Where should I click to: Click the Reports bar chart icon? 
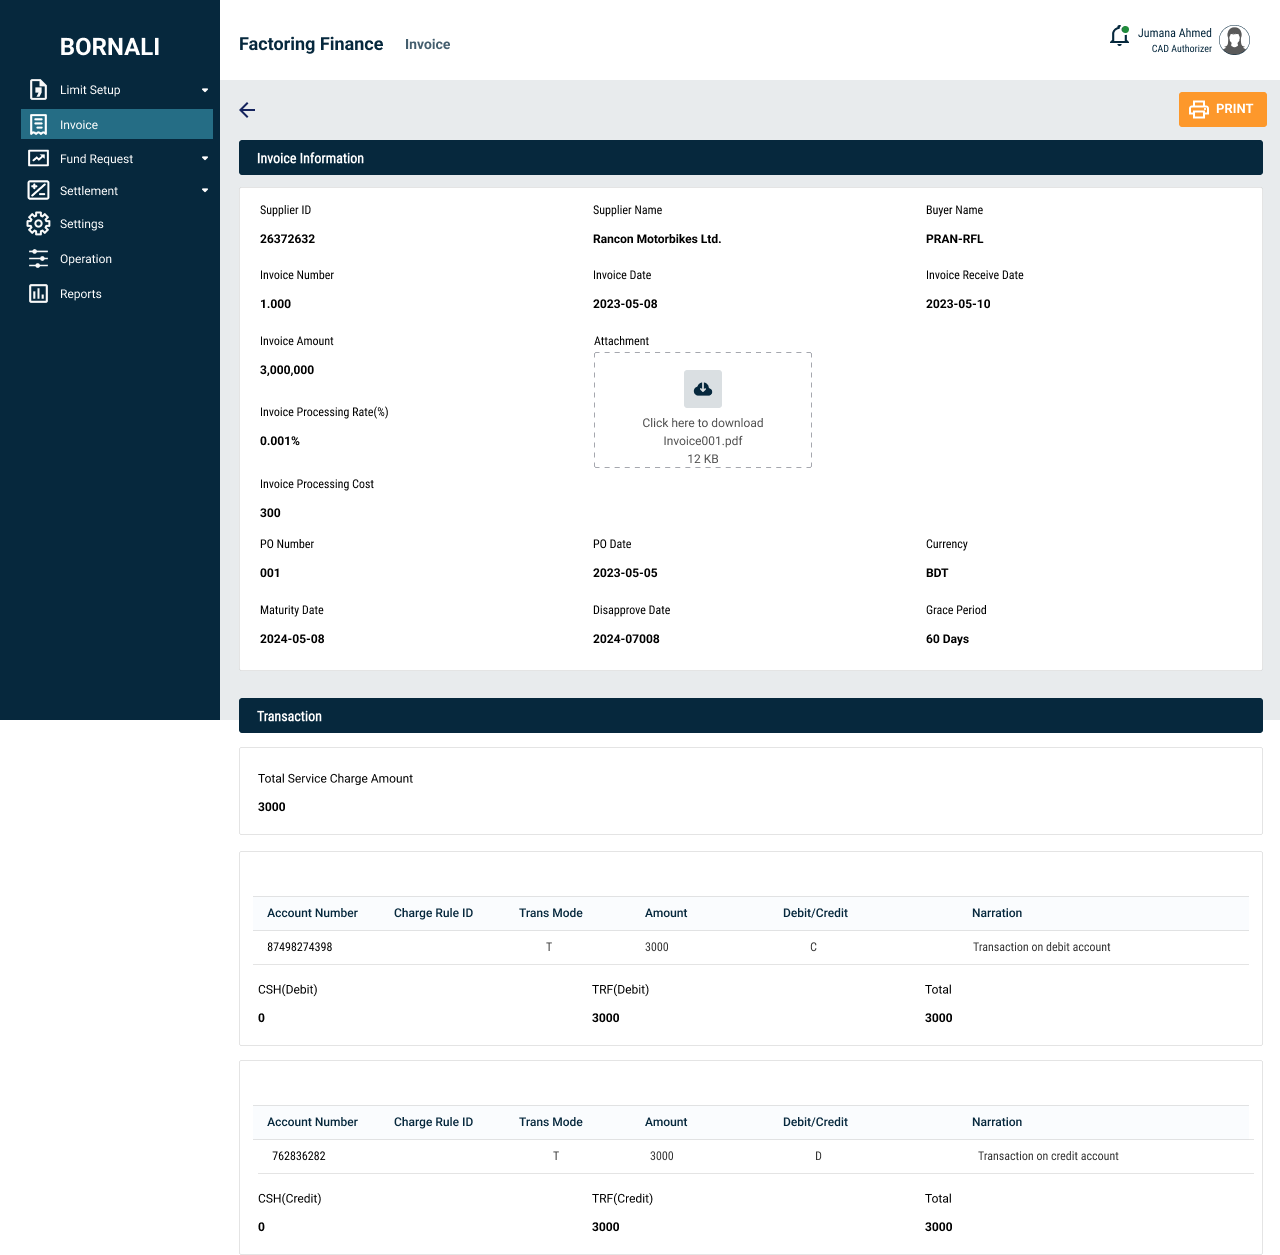tap(38, 294)
